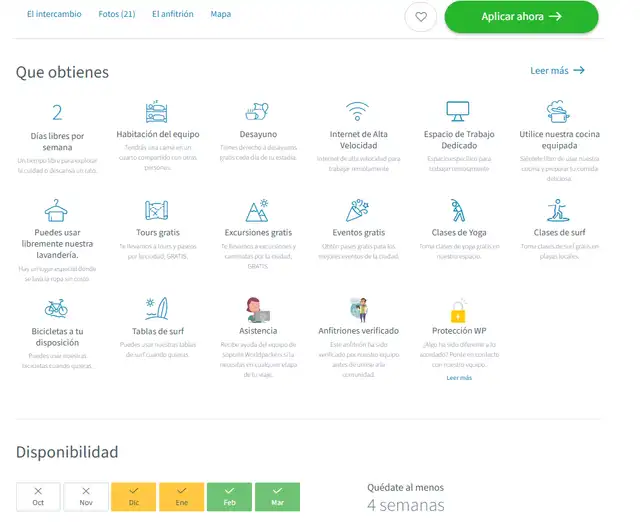The width and height of the screenshot is (640, 522).
Task: Click Bicicletas a tu disposición title
Action: [x=57, y=337]
